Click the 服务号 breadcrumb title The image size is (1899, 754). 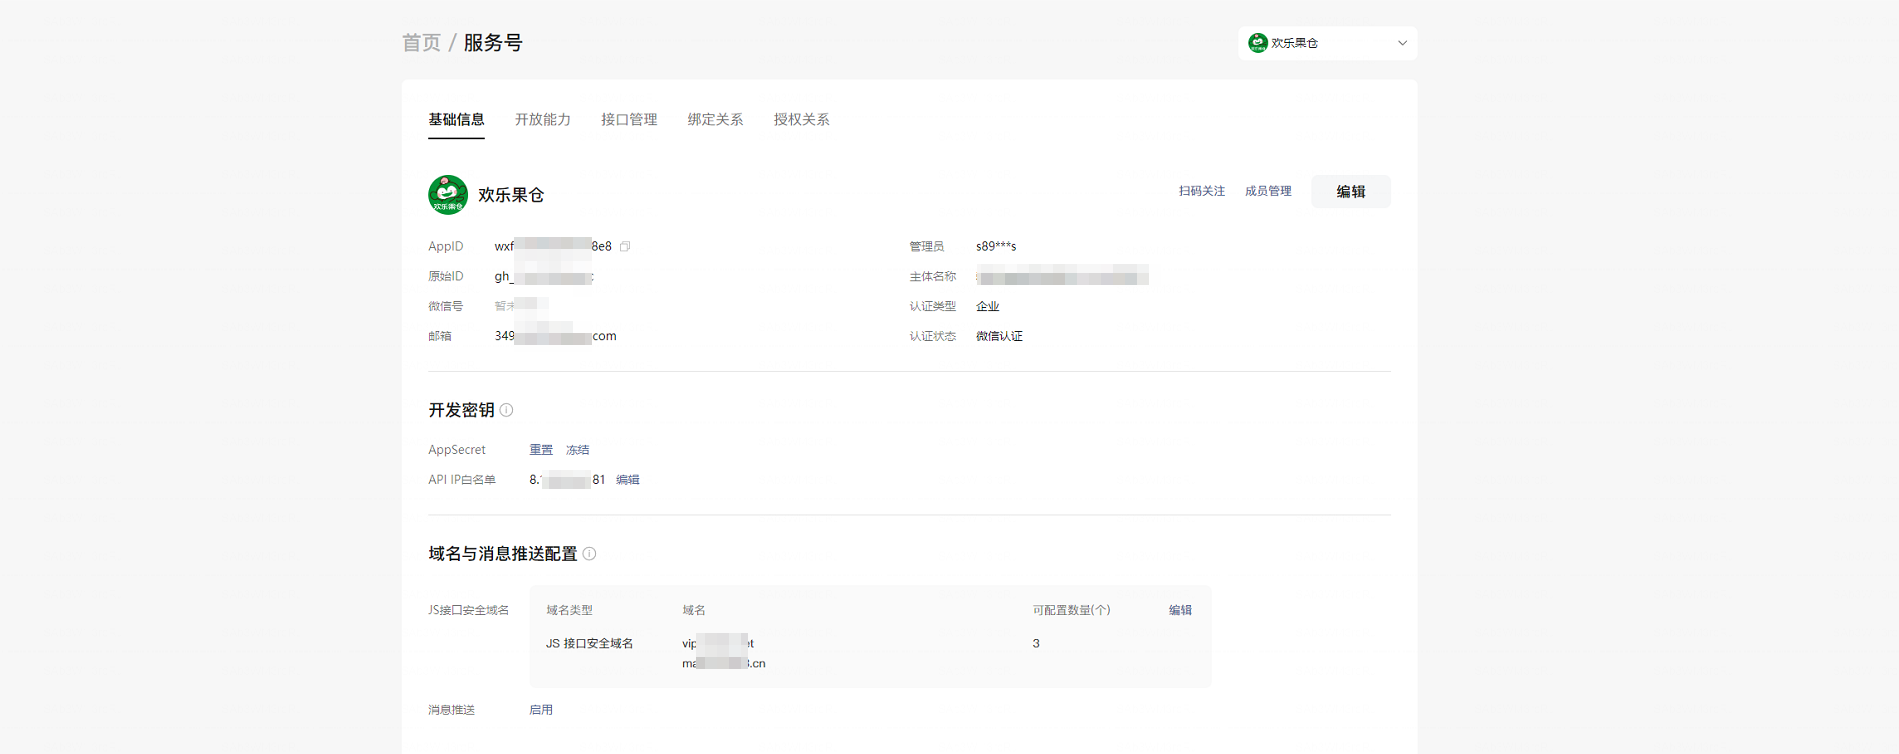pos(493,43)
